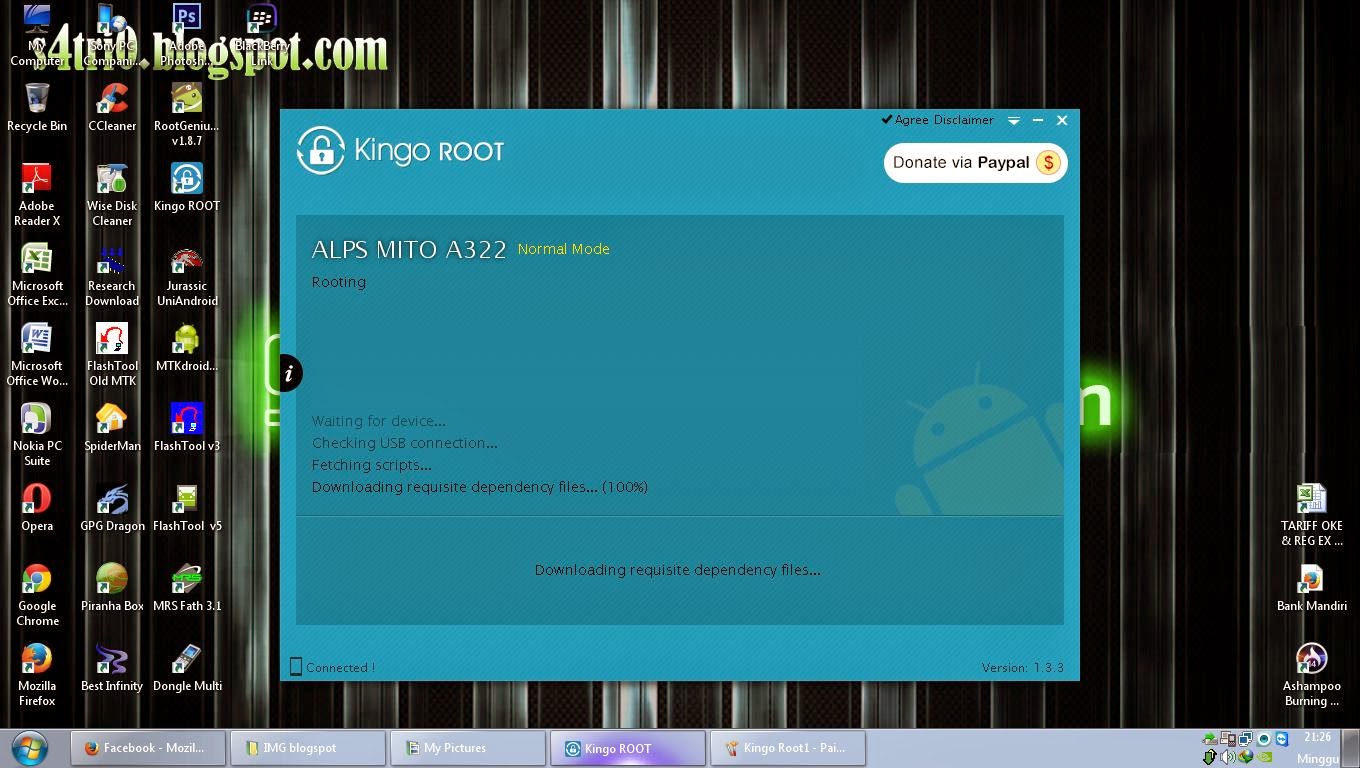Viewport: 1360px width, 768px height.
Task: Switch to My Pictures taskbar window
Action: [468, 748]
